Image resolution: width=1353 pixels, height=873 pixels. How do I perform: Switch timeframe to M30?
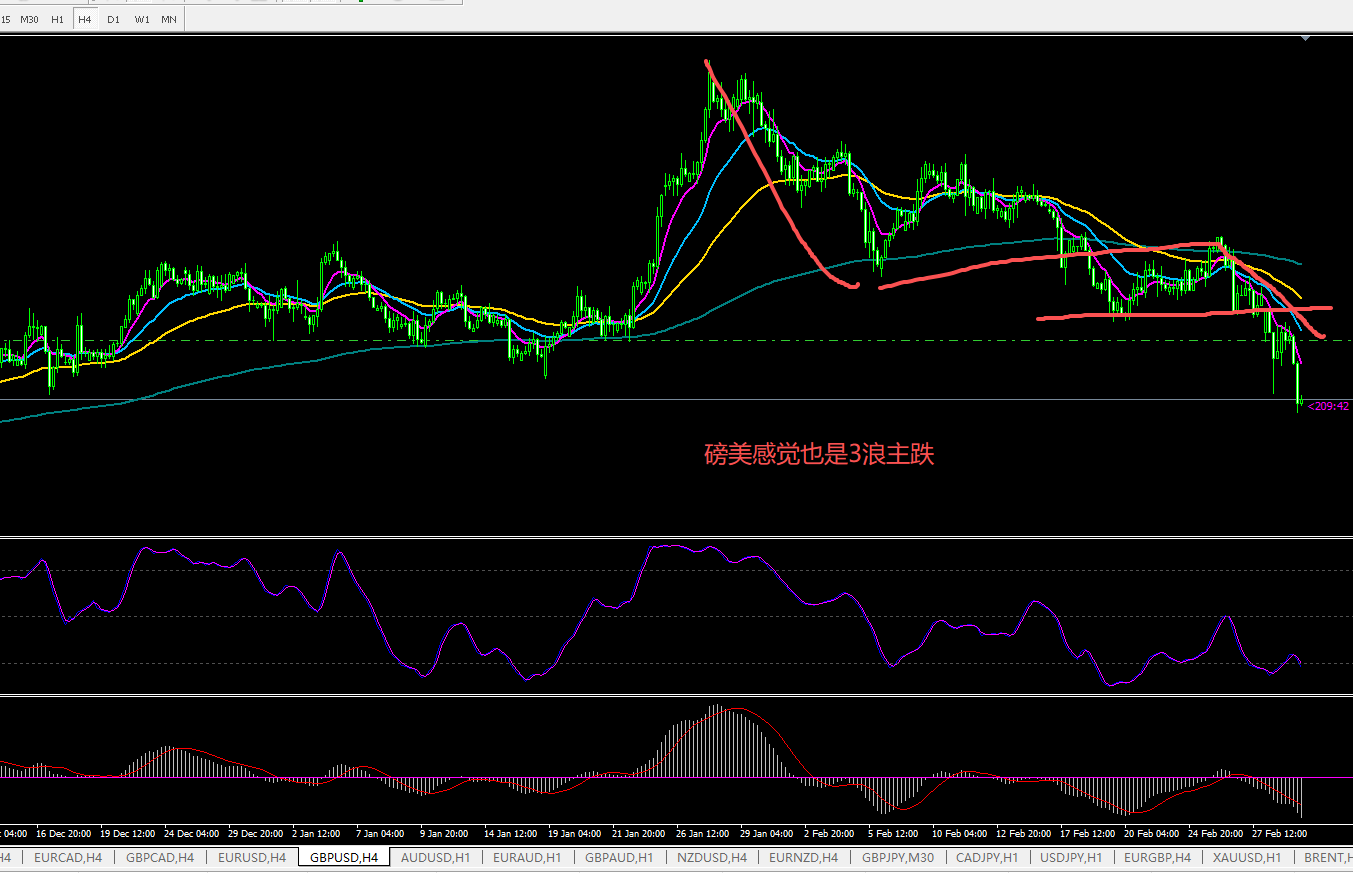(30, 19)
